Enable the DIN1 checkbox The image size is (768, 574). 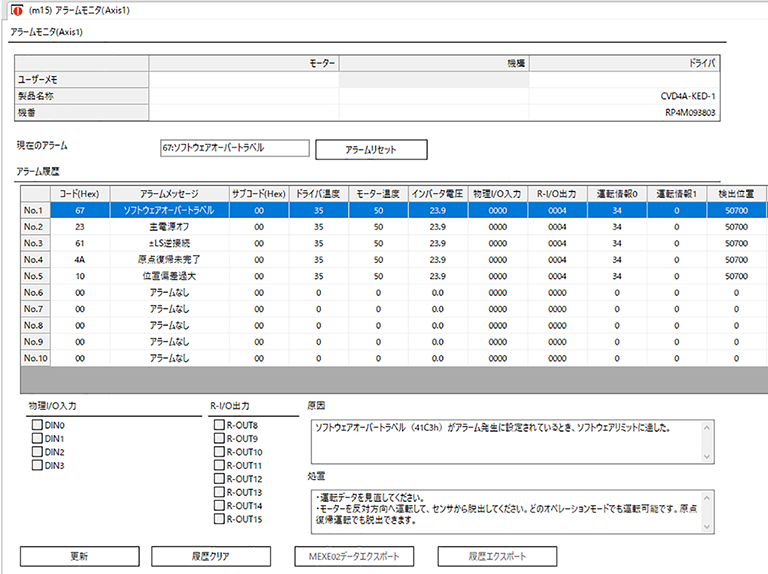(37, 439)
